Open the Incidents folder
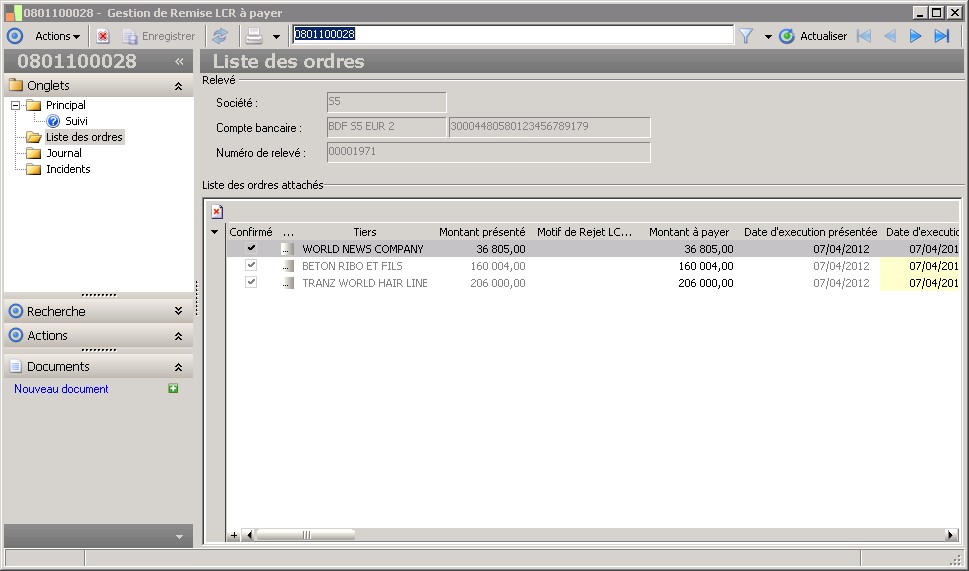 click(68, 169)
